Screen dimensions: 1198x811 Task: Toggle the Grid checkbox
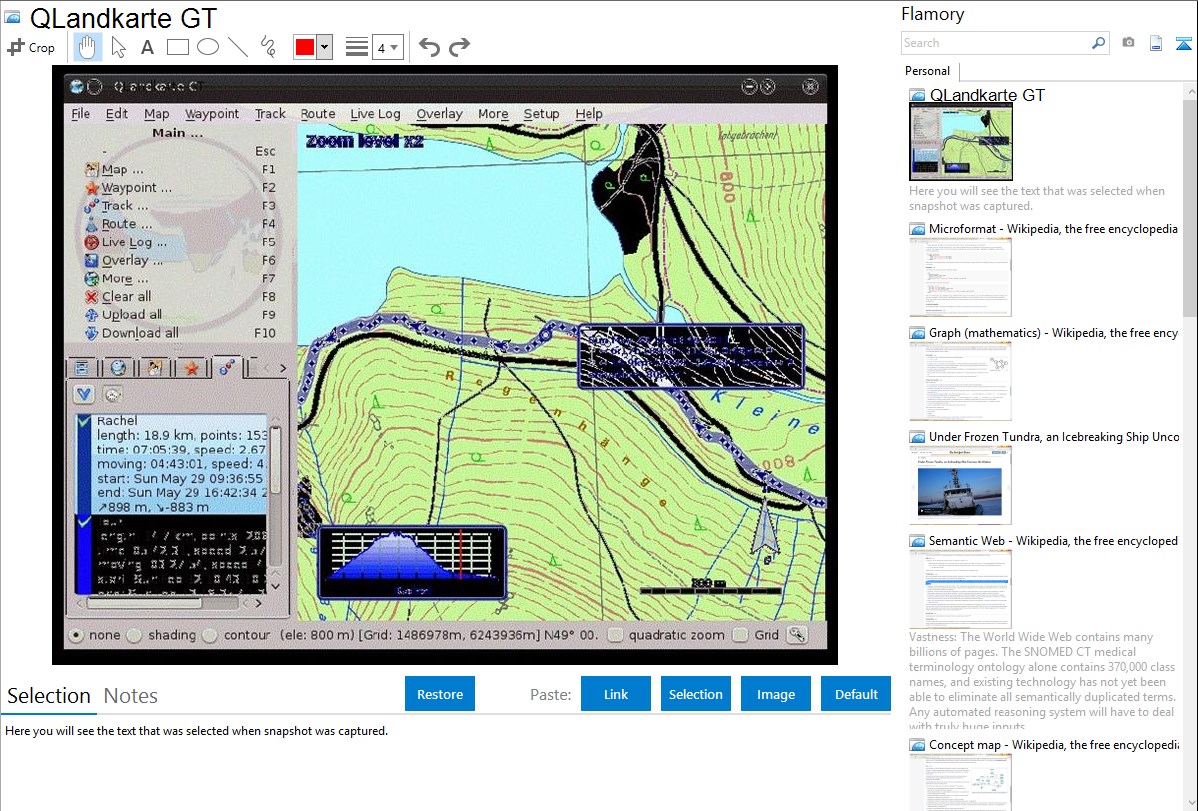pyautogui.click(x=740, y=634)
